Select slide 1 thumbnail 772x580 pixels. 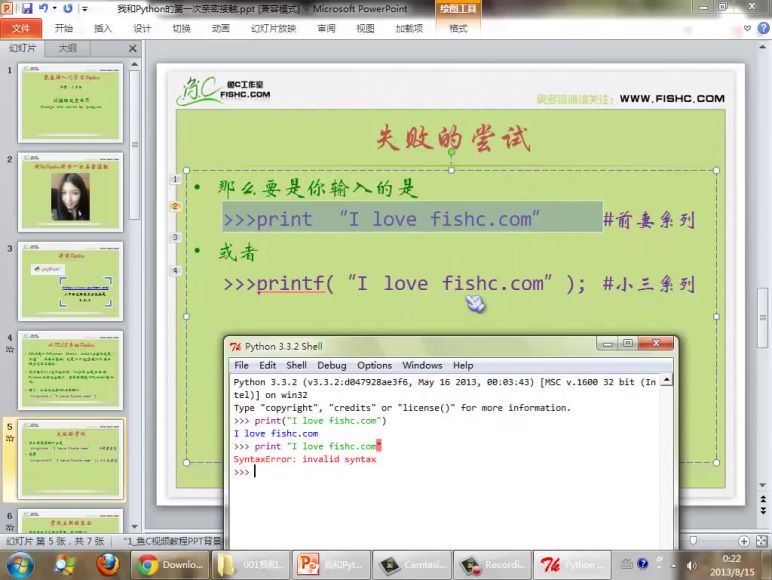(70, 102)
